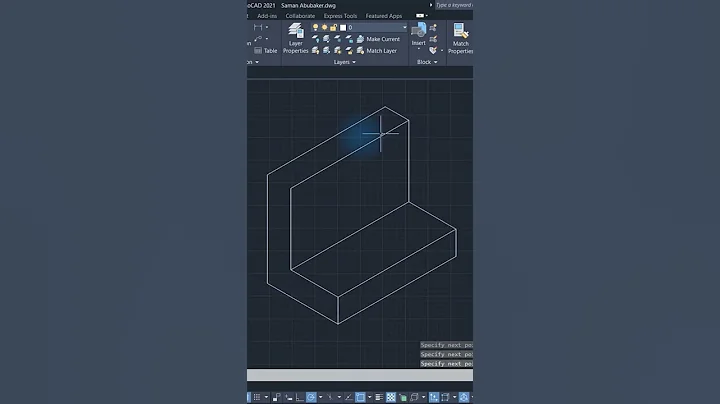The image size is (720, 404).
Task: Click the search keyword input field
Action: (x=454, y=5)
